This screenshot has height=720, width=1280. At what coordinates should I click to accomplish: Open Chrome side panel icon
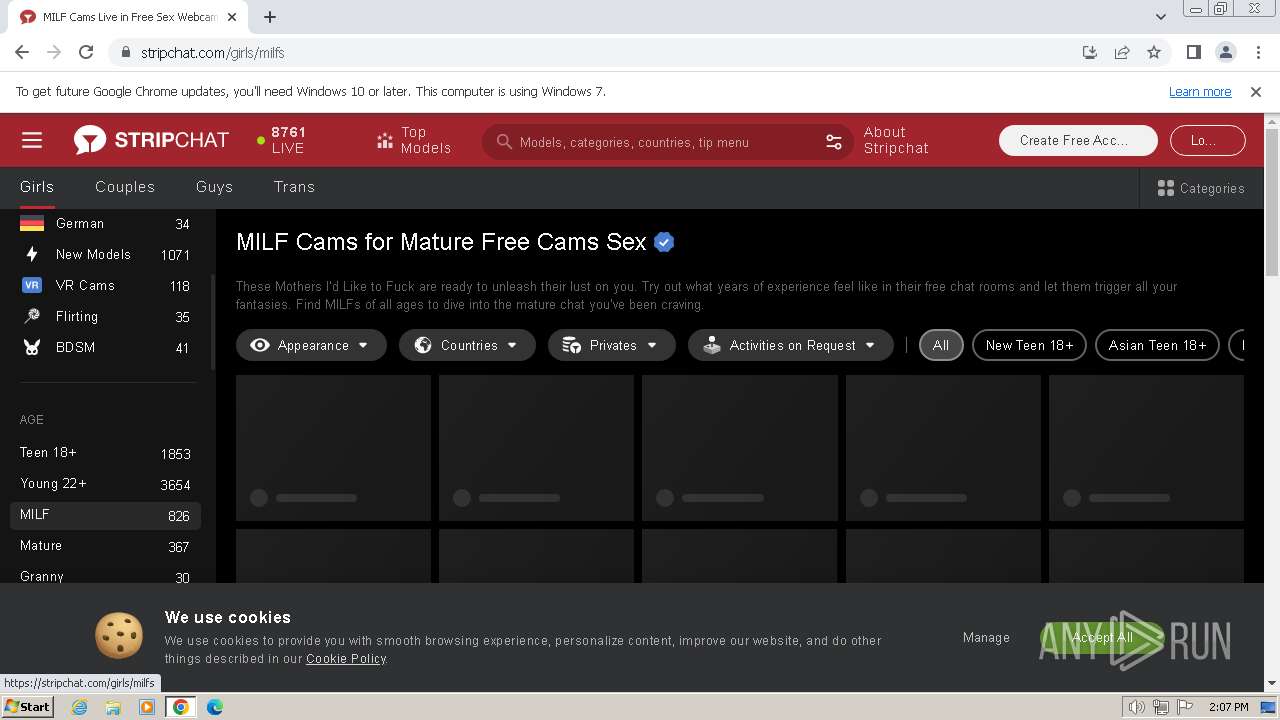pyautogui.click(x=1193, y=52)
